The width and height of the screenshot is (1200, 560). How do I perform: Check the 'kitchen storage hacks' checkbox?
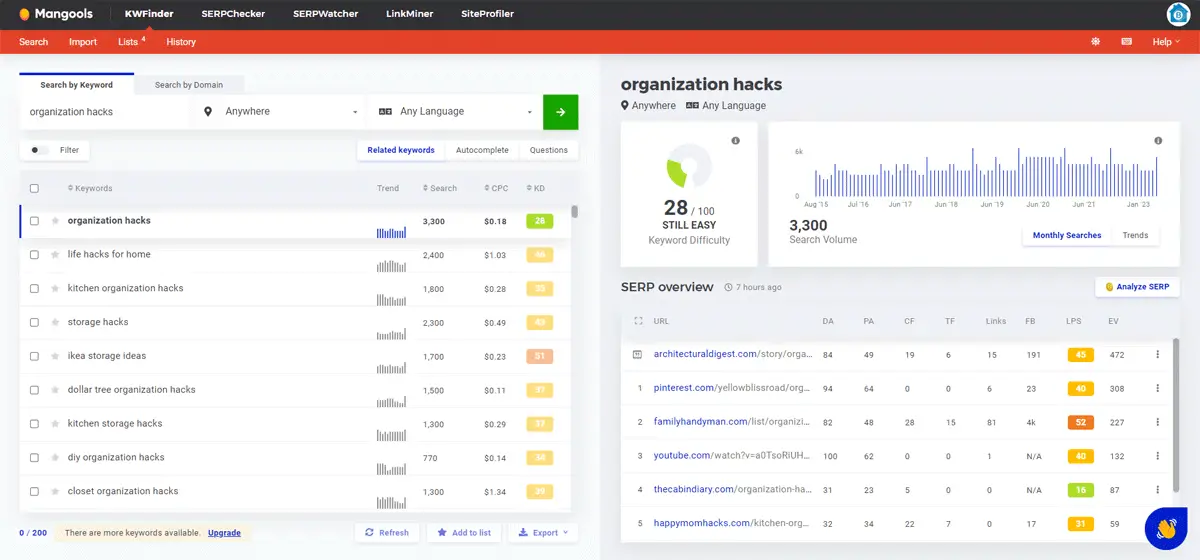pyautogui.click(x=34, y=424)
